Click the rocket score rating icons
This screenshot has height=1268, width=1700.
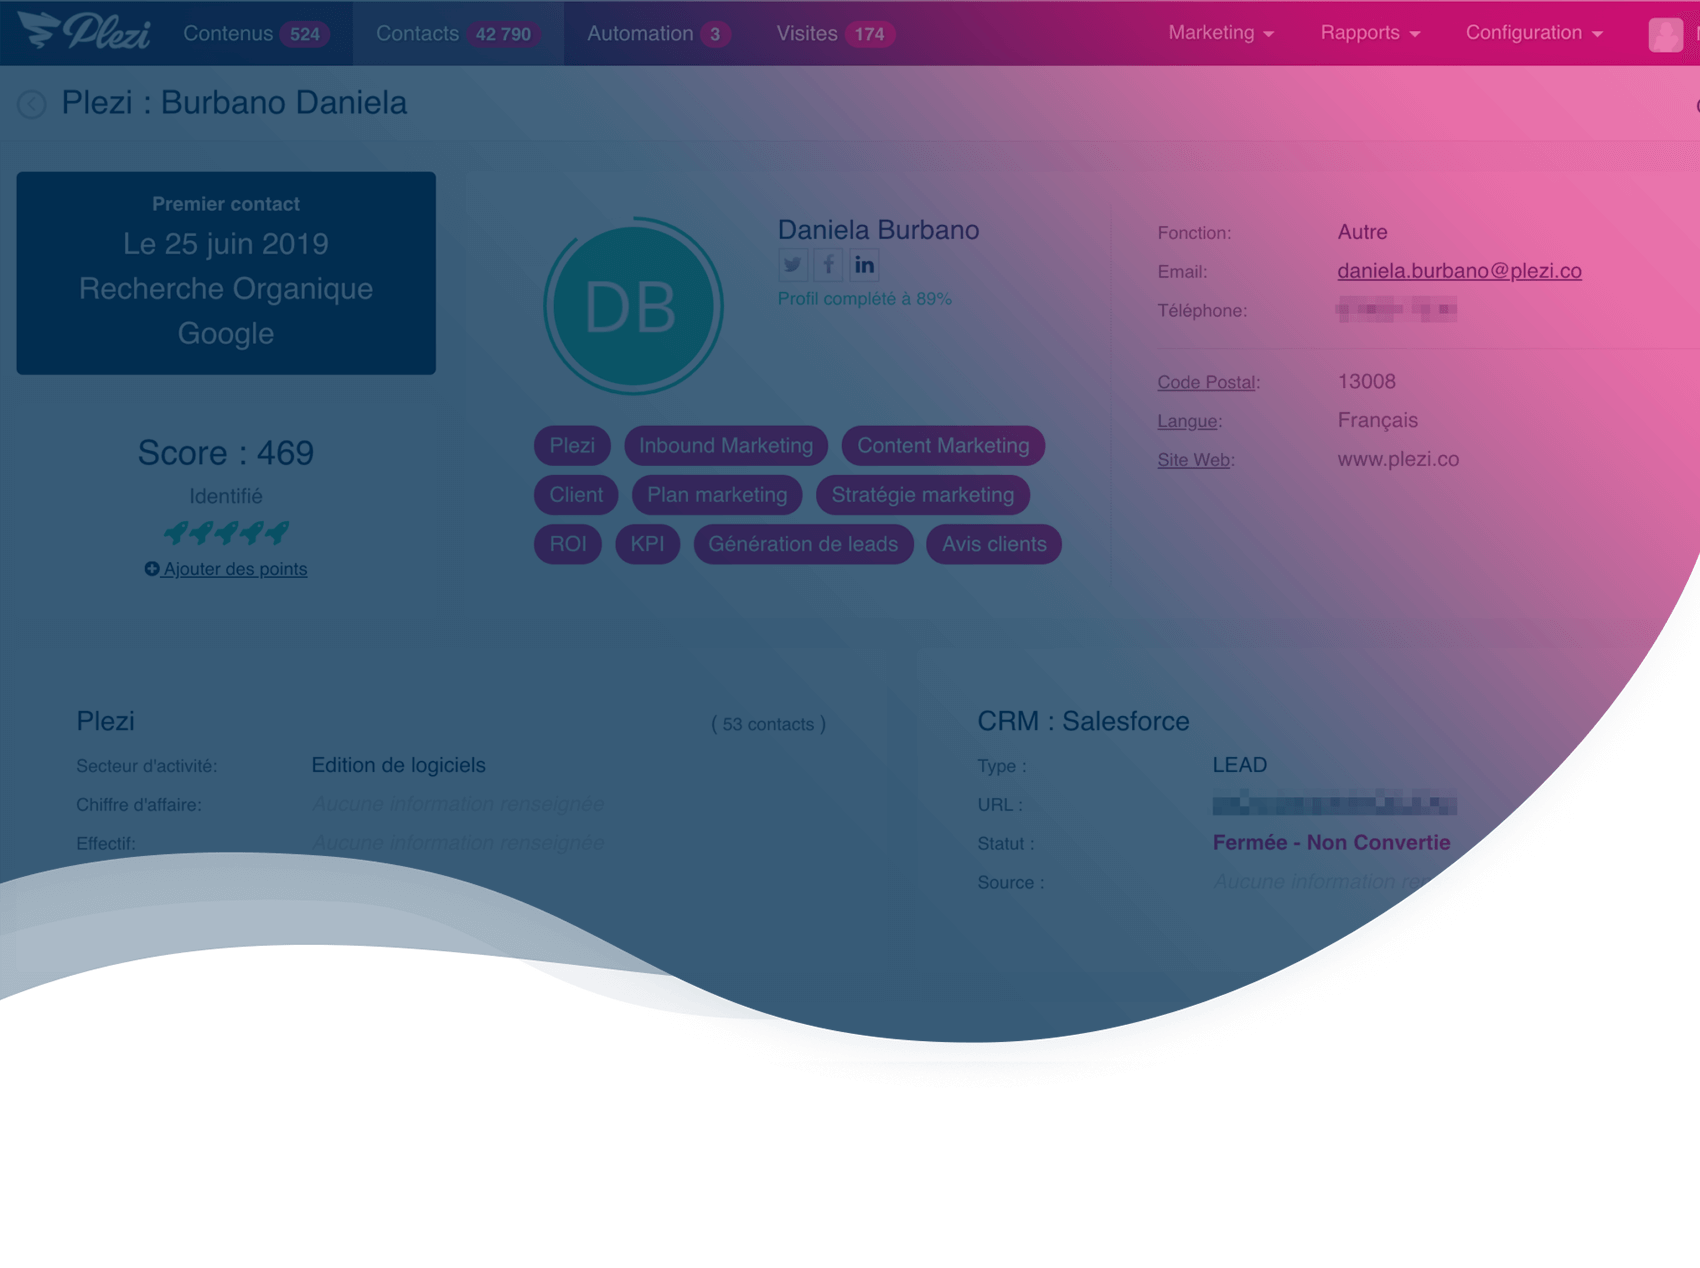(x=226, y=532)
